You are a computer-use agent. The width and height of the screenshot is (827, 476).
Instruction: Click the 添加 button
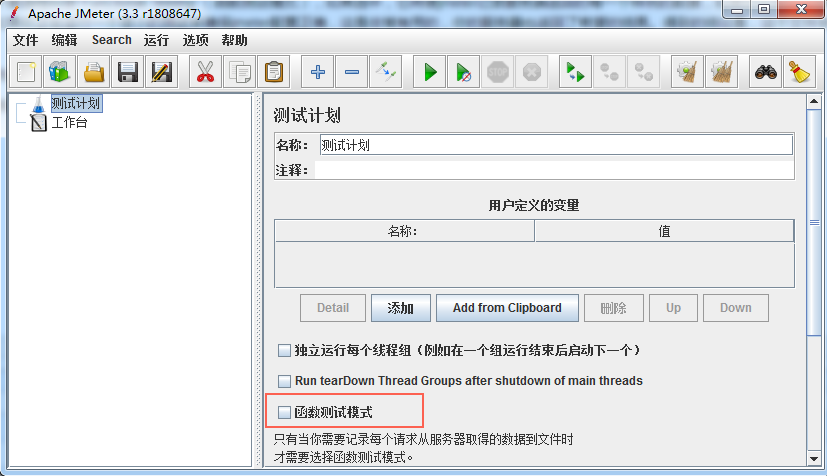[401, 308]
